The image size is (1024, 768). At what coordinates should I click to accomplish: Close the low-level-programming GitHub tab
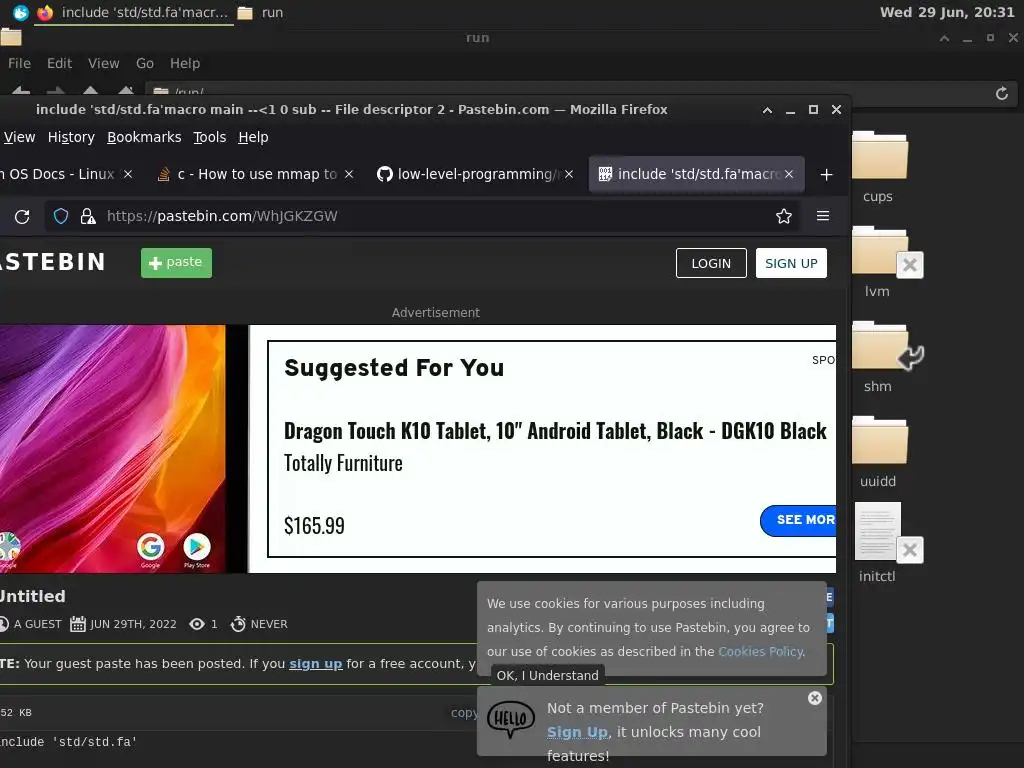[569, 174]
